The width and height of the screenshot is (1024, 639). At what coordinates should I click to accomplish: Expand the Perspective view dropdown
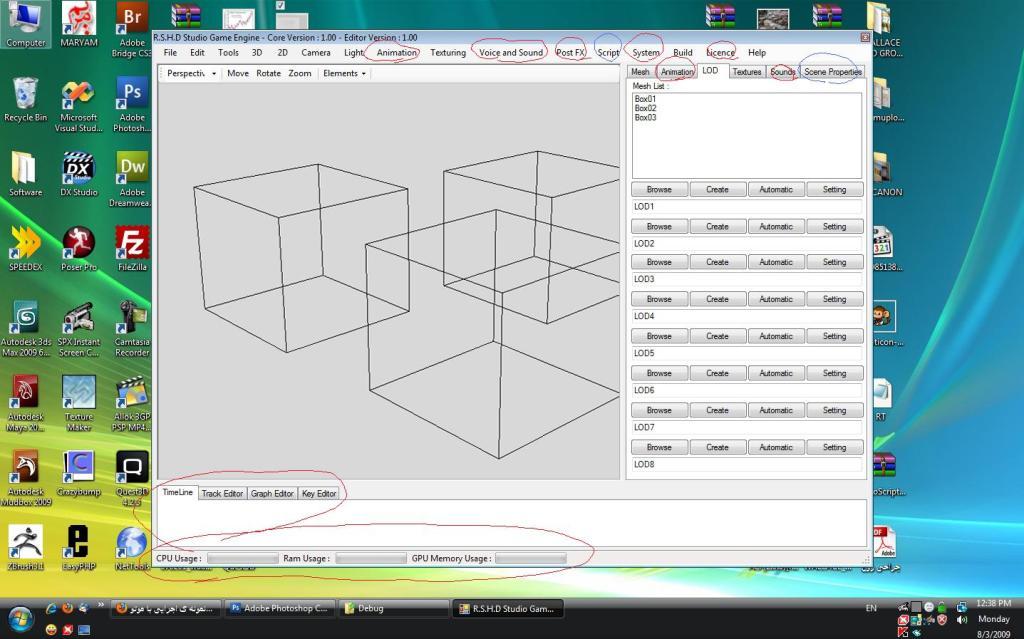[x=191, y=73]
